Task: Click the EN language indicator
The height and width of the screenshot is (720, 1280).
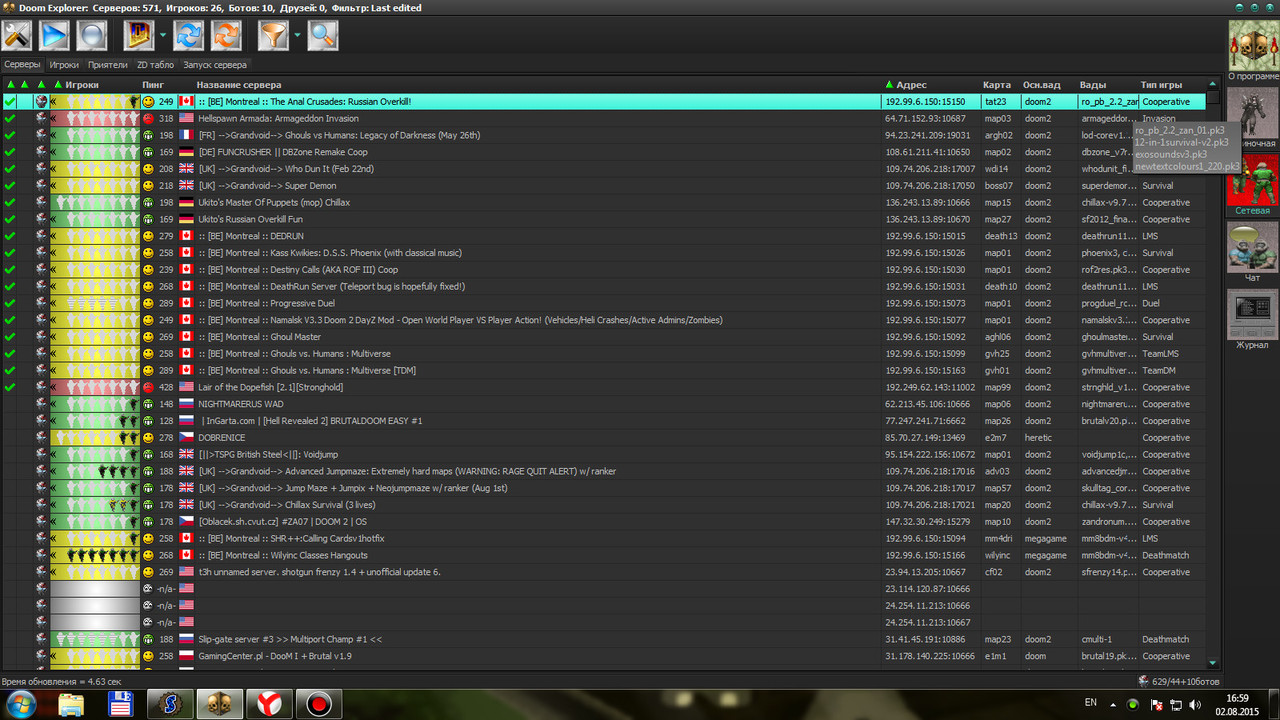Action: (1091, 703)
